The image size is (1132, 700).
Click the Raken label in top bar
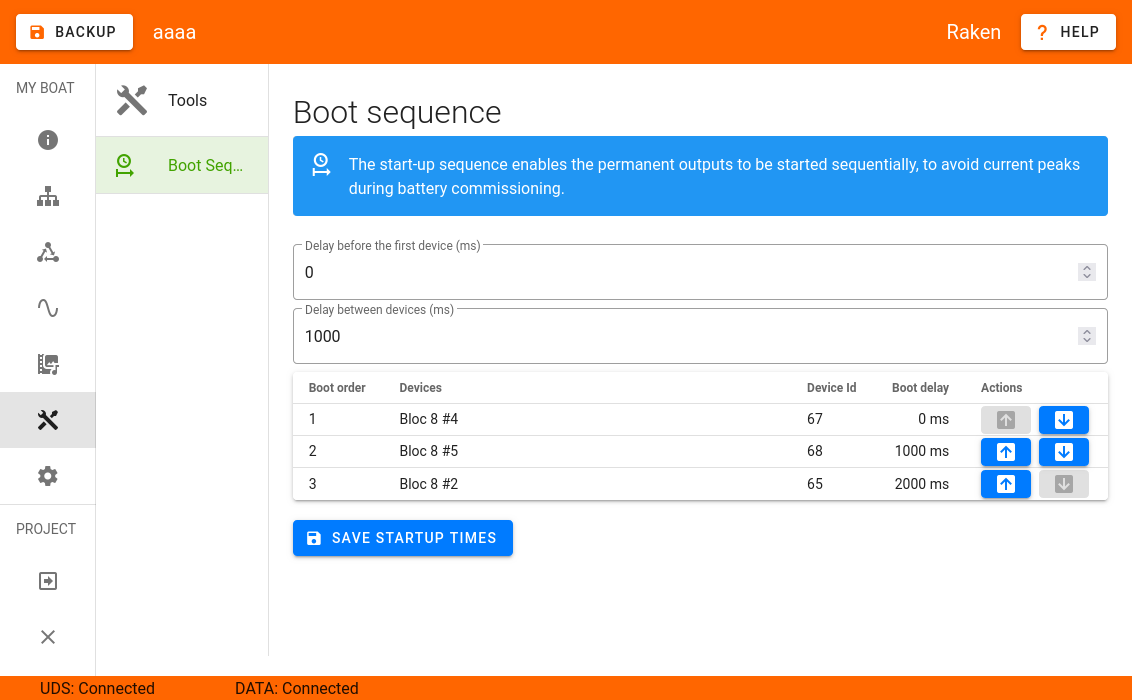point(974,32)
